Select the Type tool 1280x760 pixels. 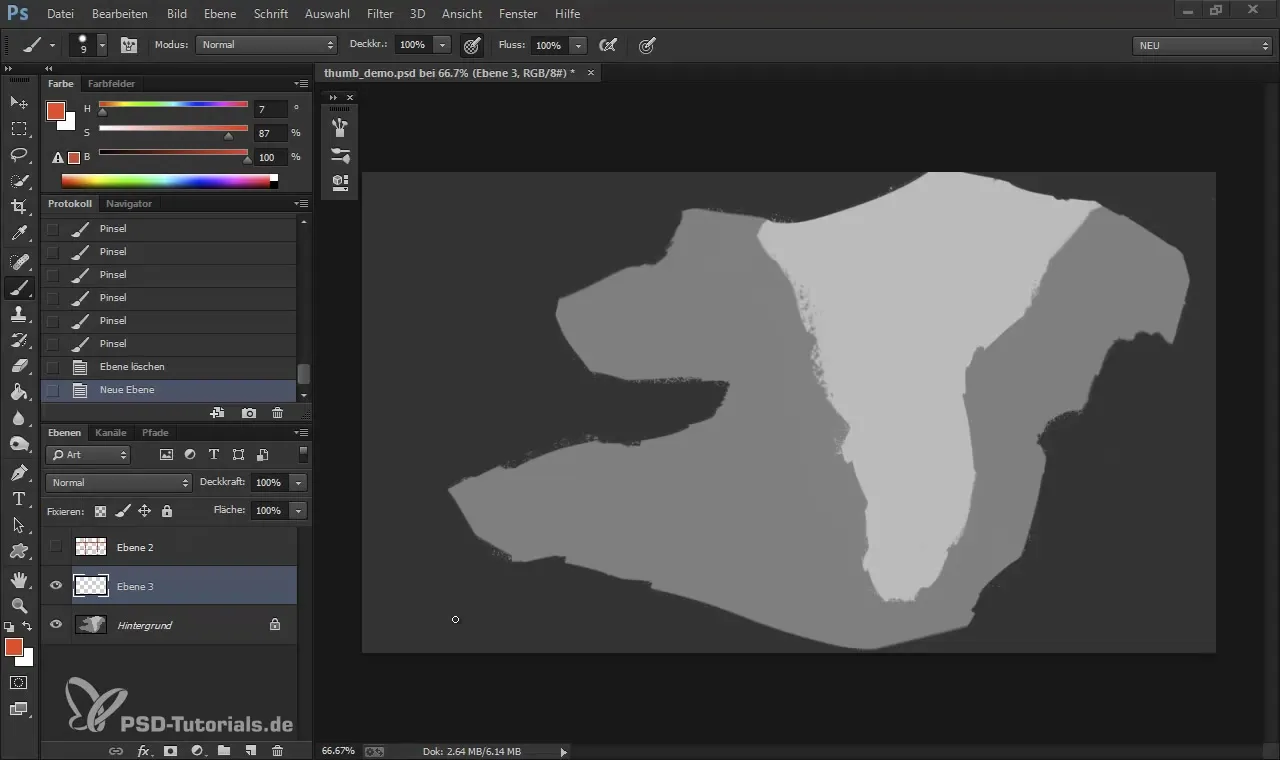tap(19, 498)
